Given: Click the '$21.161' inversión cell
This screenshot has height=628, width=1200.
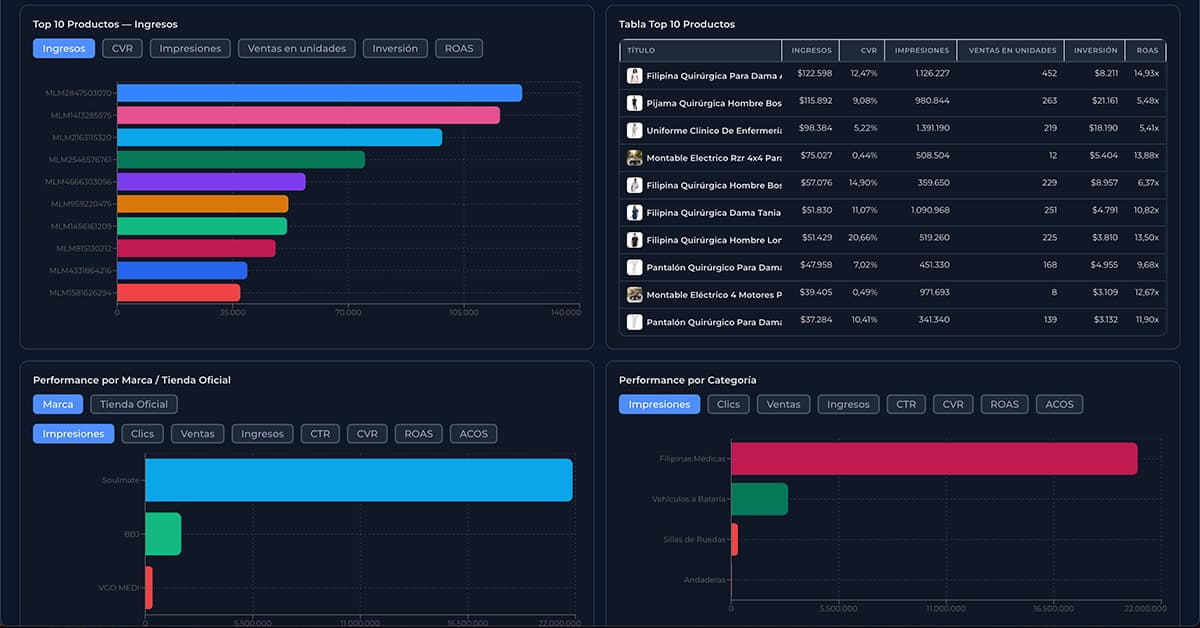Looking at the screenshot, I should point(1105,101).
